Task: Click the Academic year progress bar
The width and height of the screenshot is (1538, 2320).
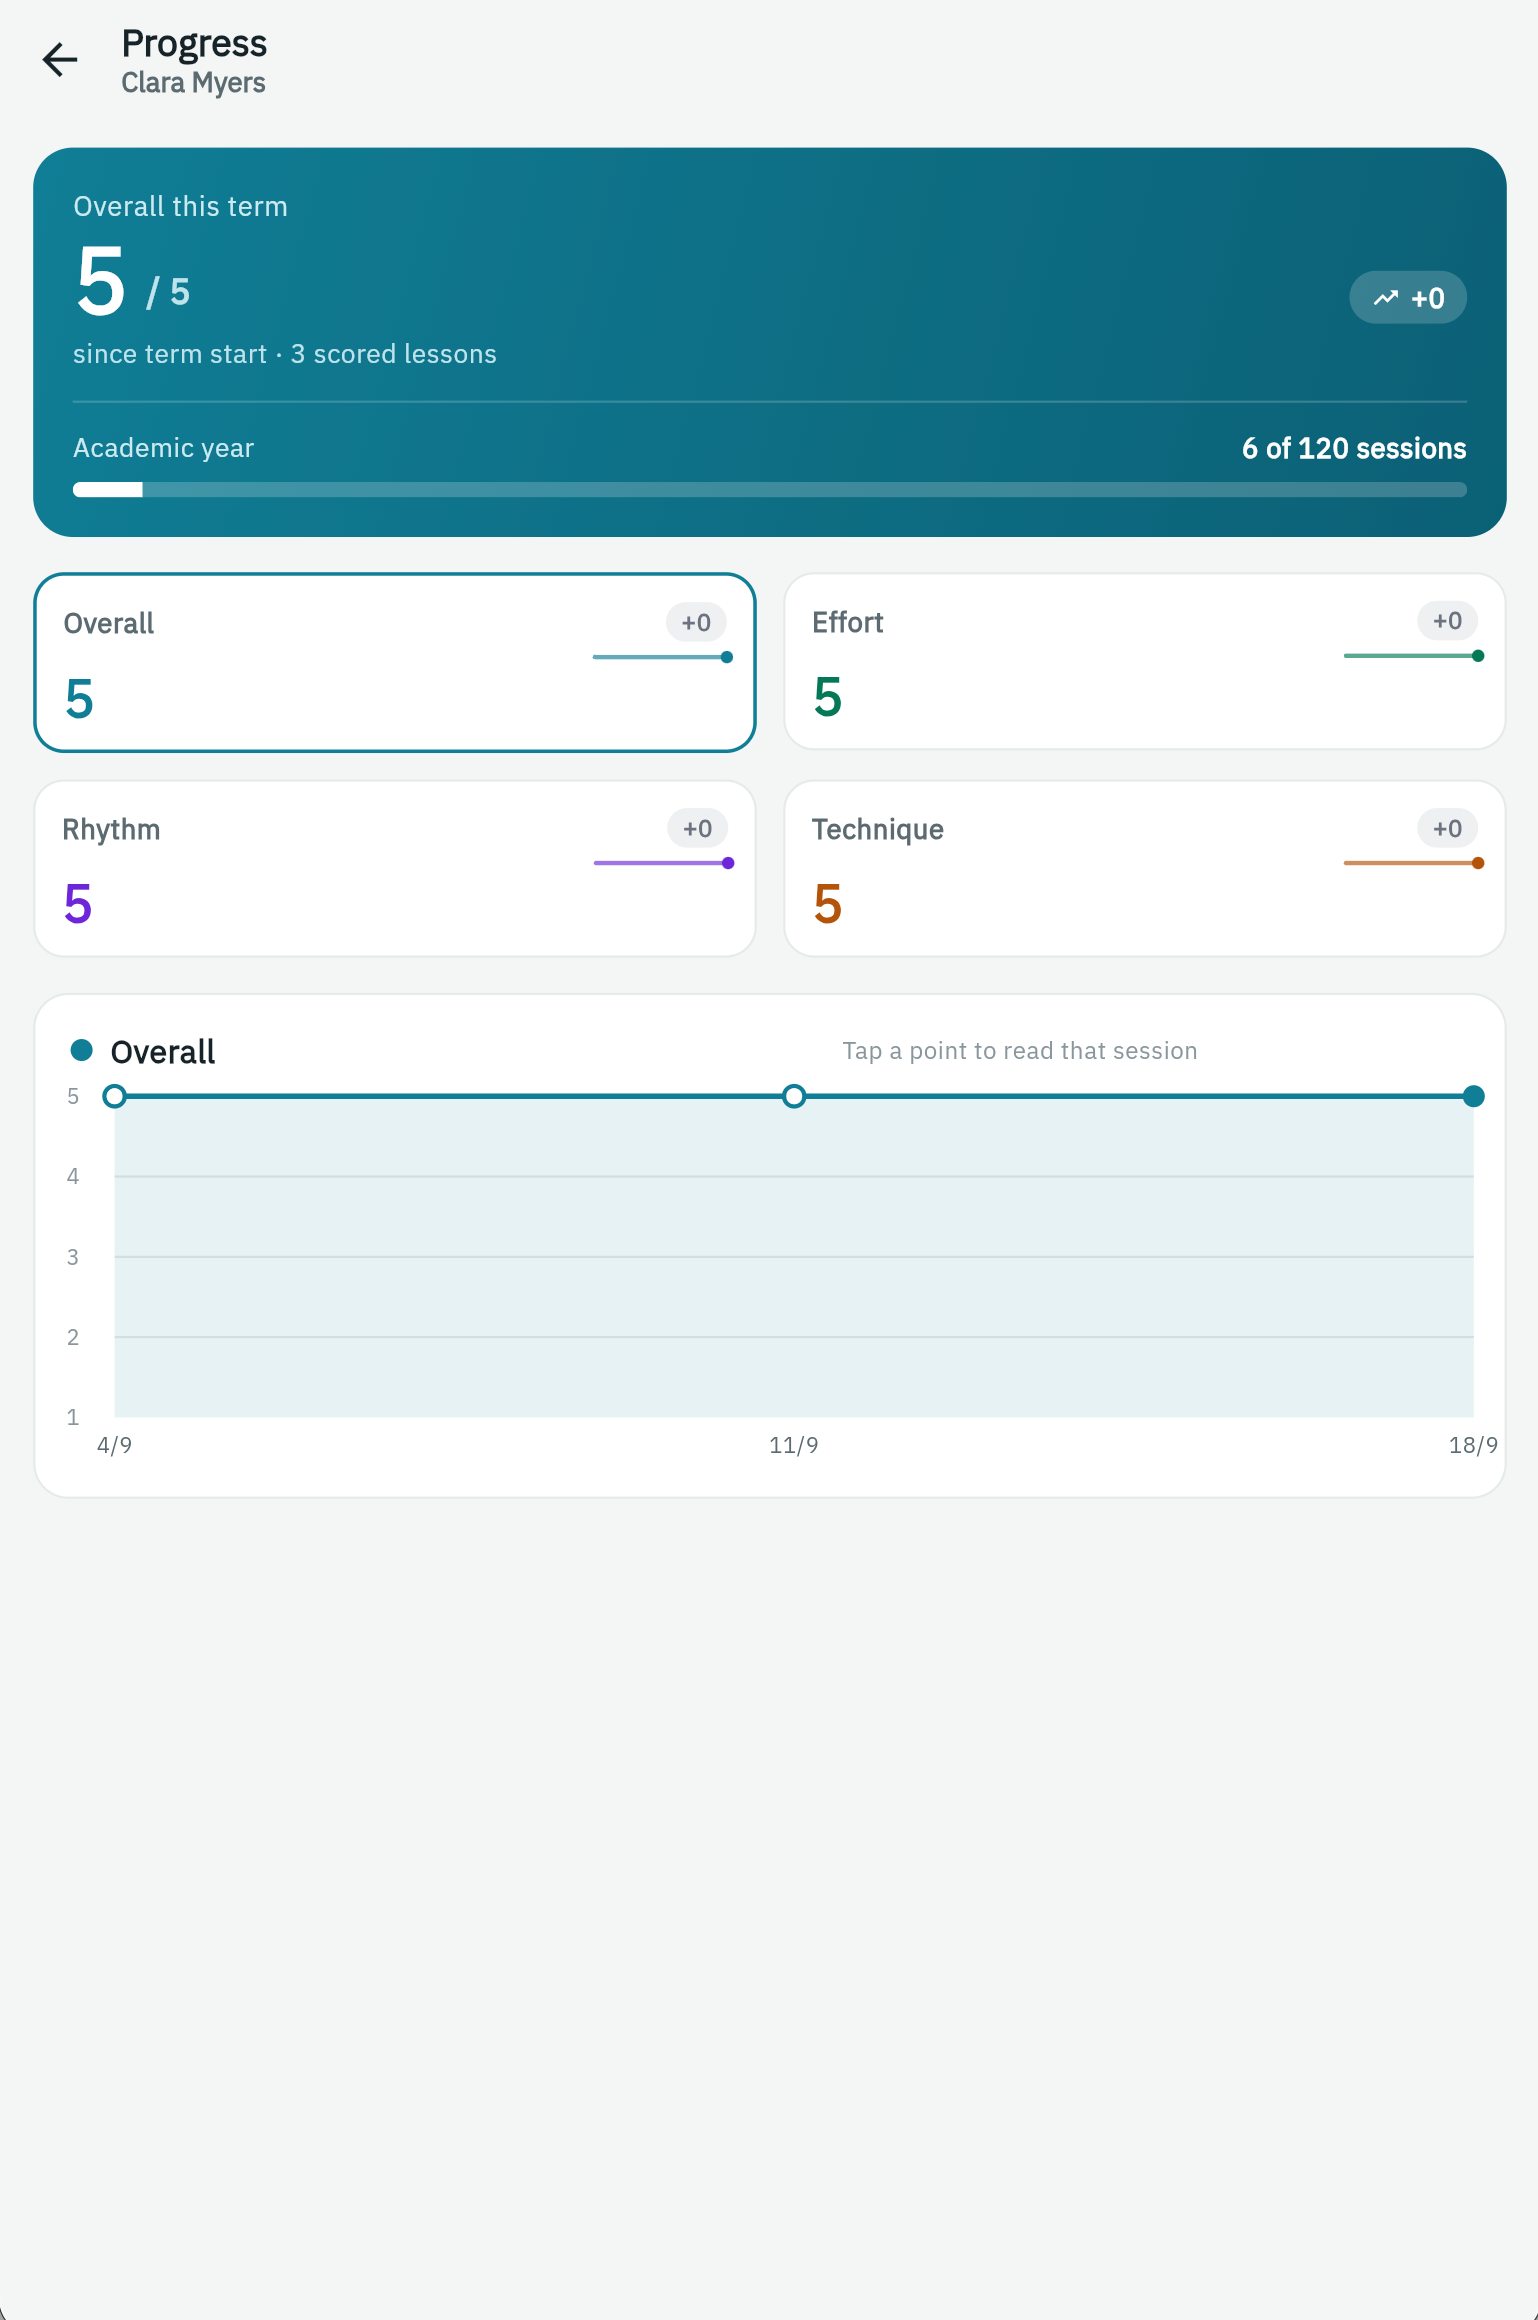Action: [x=770, y=489]
